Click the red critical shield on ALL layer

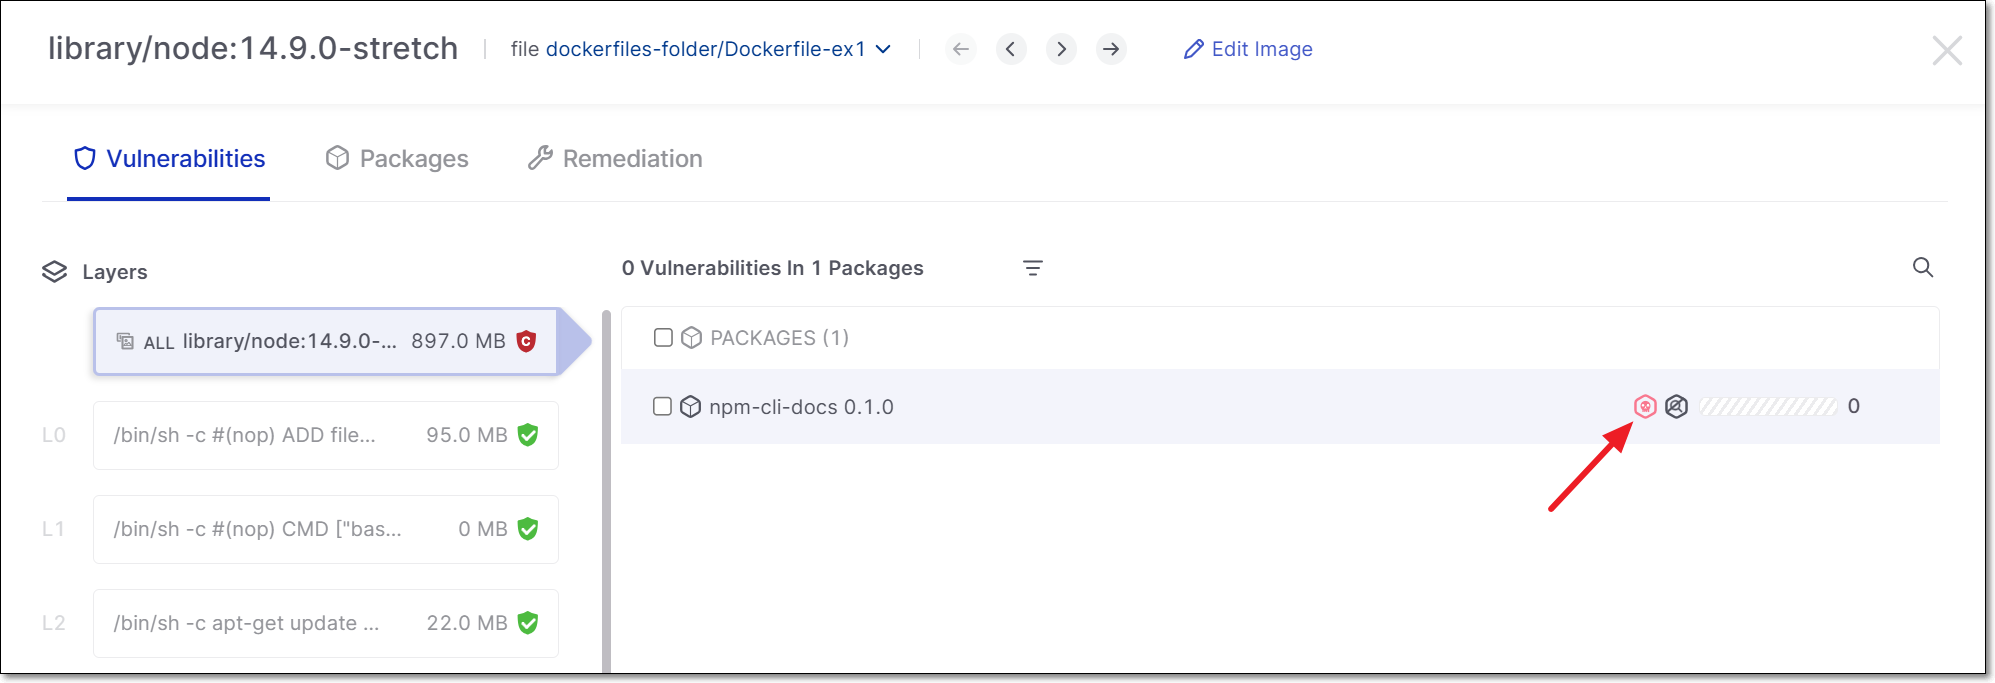point(526,341)
